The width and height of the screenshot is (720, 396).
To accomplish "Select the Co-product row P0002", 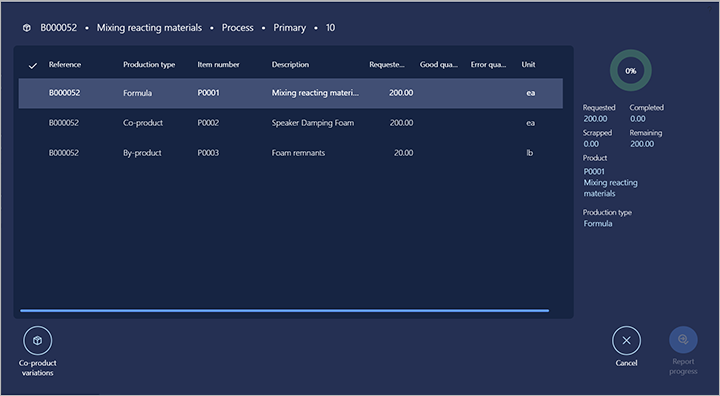I will pos(290,123).
